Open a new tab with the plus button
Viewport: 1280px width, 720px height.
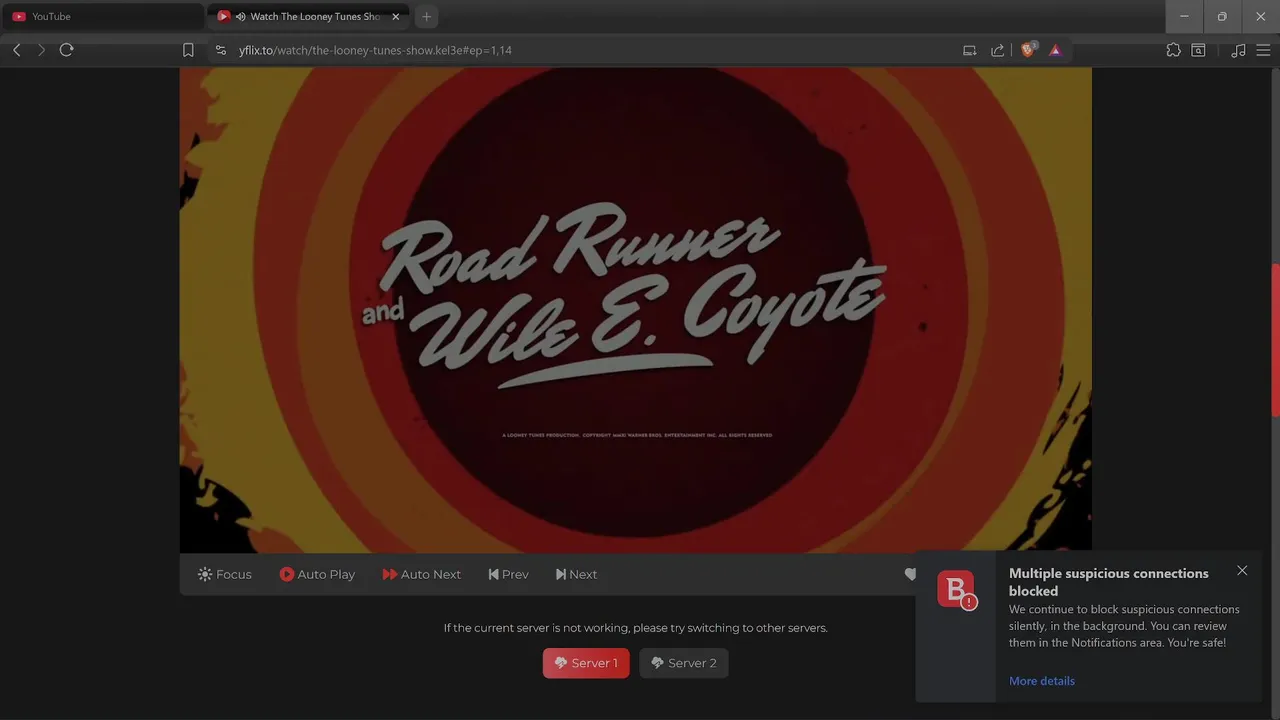pyautogui.click(x=427, y=16)
